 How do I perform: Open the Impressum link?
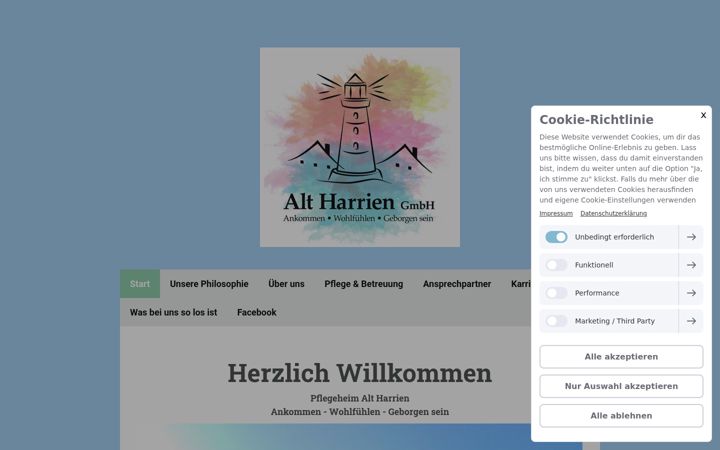coord(556,214)
